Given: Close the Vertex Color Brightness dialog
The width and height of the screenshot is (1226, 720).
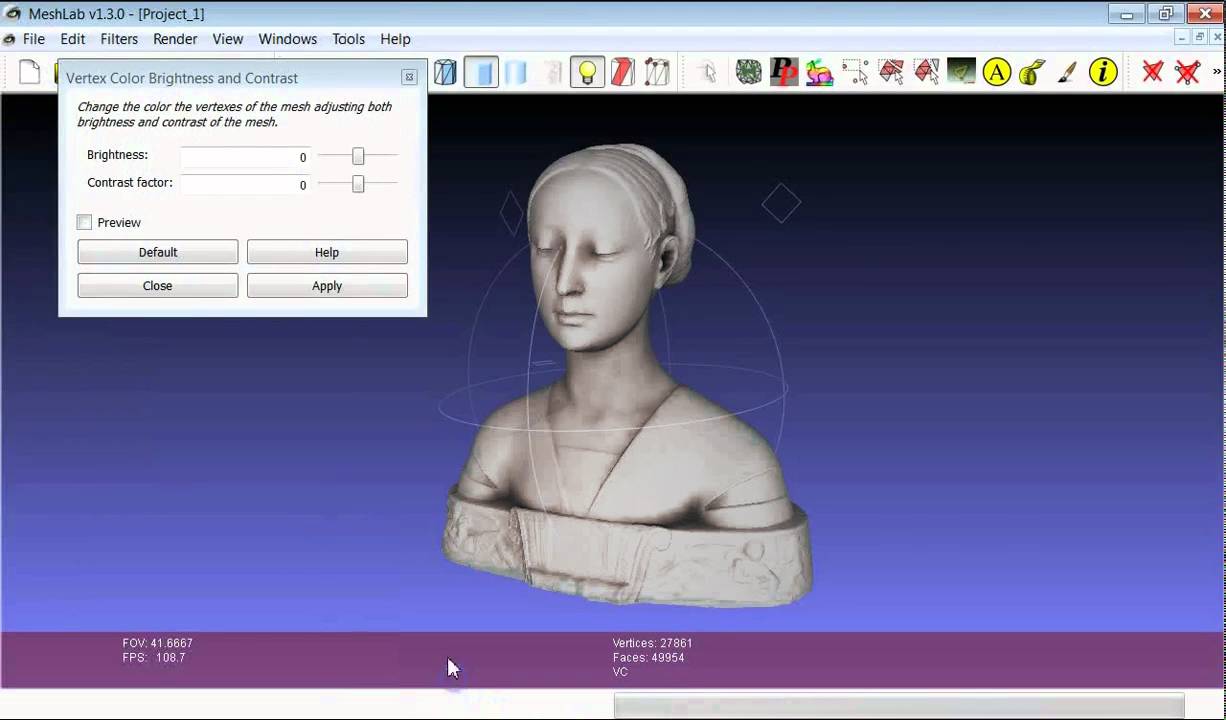Looking at the screenshot, I should coord(409,77).
